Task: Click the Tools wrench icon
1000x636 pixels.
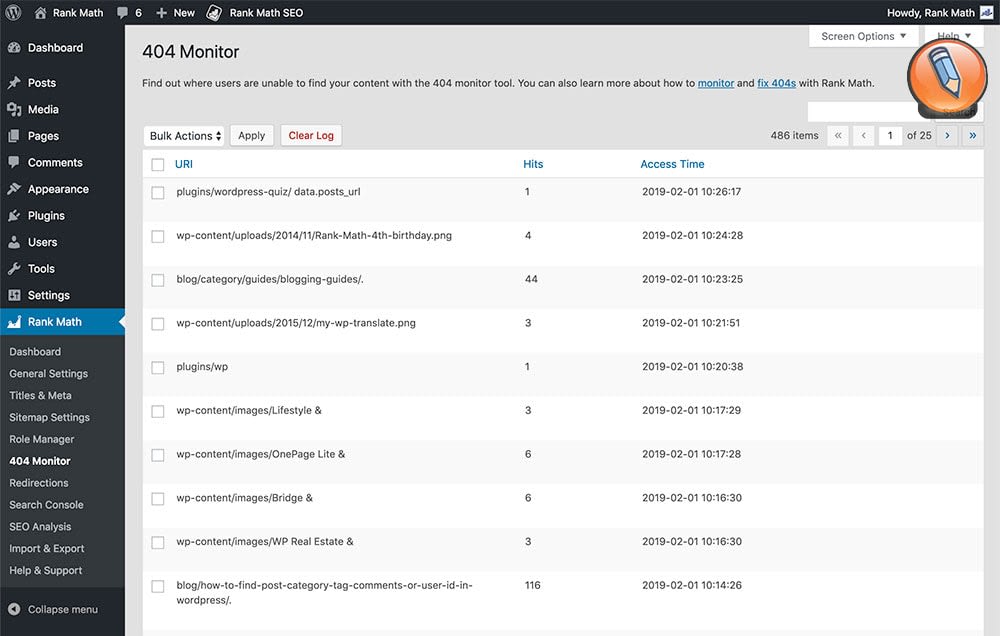Action: [14, 269]
